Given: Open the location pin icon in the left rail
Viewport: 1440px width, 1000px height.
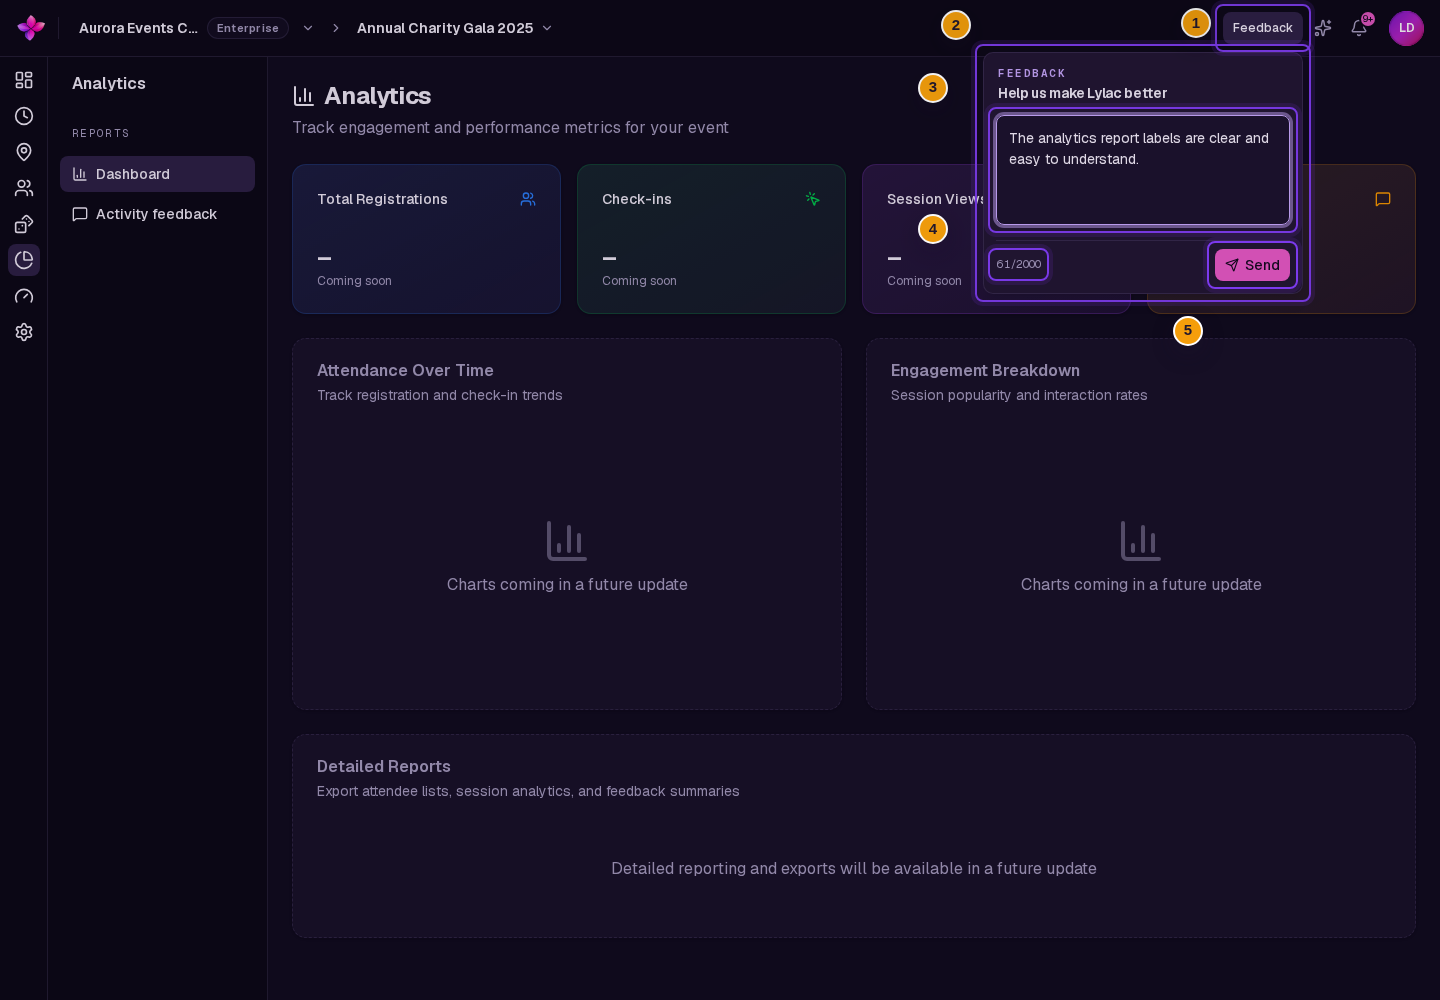Looking at the screenshot, I should tap(24, 152).
